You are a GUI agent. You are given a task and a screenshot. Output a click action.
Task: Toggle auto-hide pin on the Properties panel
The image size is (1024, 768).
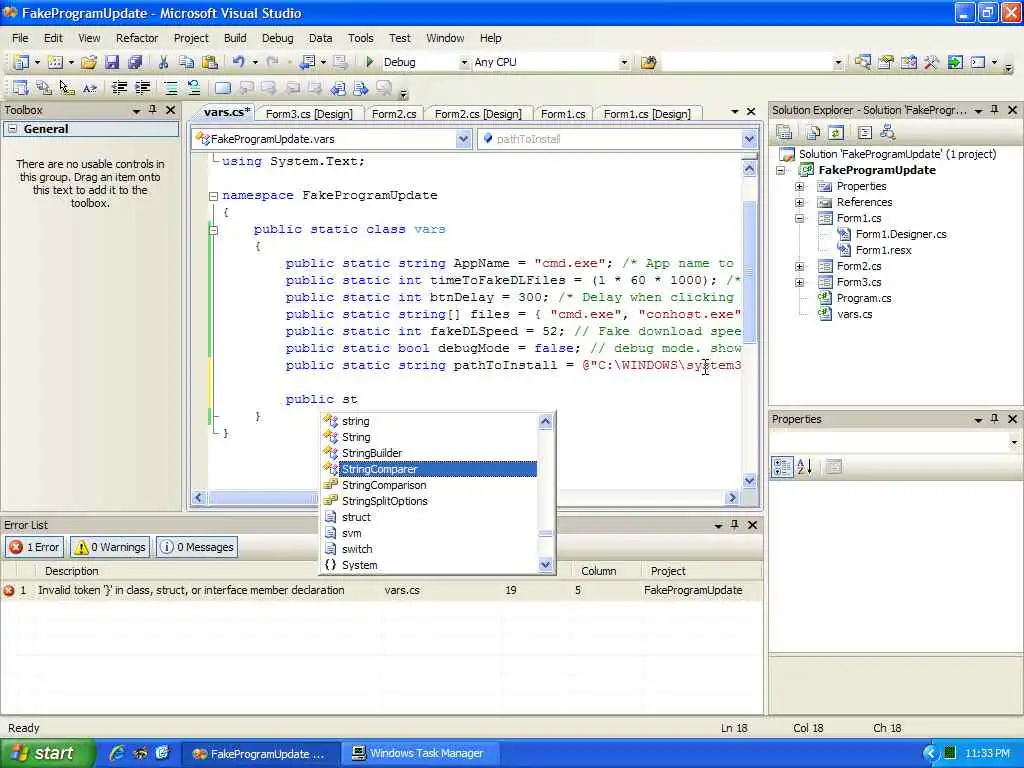pos(994,419)
